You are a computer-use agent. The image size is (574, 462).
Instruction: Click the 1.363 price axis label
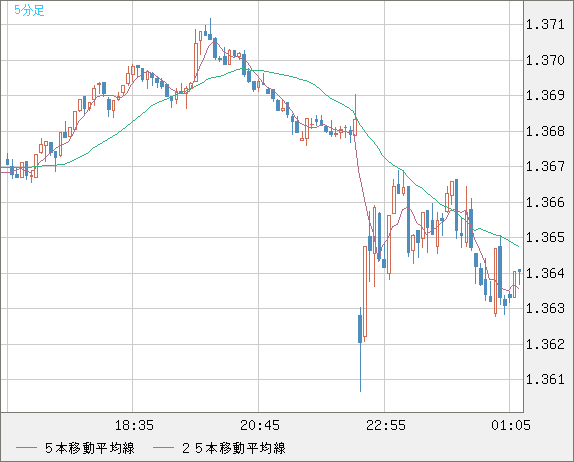pos(545,309)
